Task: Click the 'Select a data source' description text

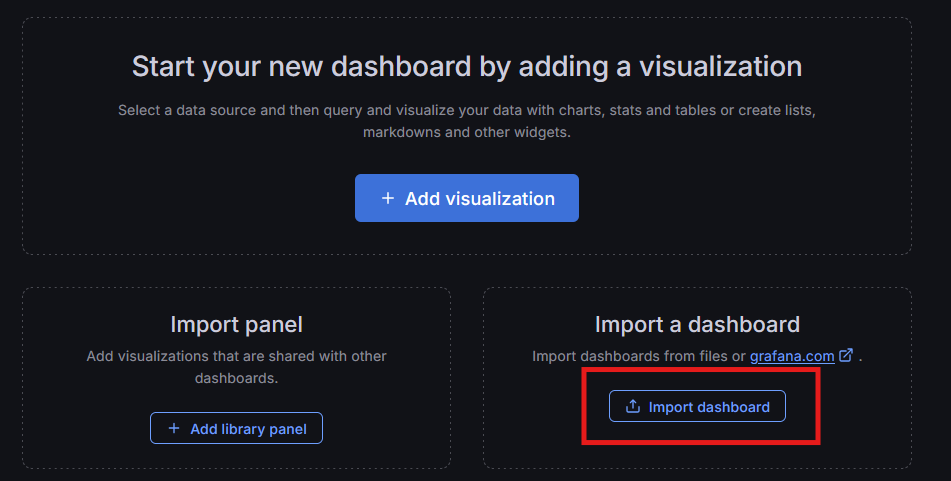Action: (467, 109)
